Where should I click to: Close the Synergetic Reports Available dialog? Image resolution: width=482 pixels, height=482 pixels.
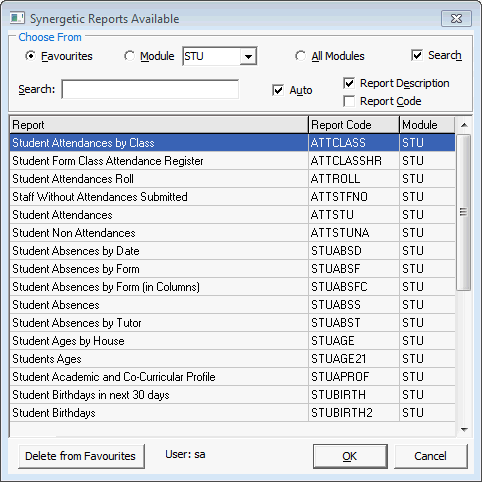pos(456,19)
